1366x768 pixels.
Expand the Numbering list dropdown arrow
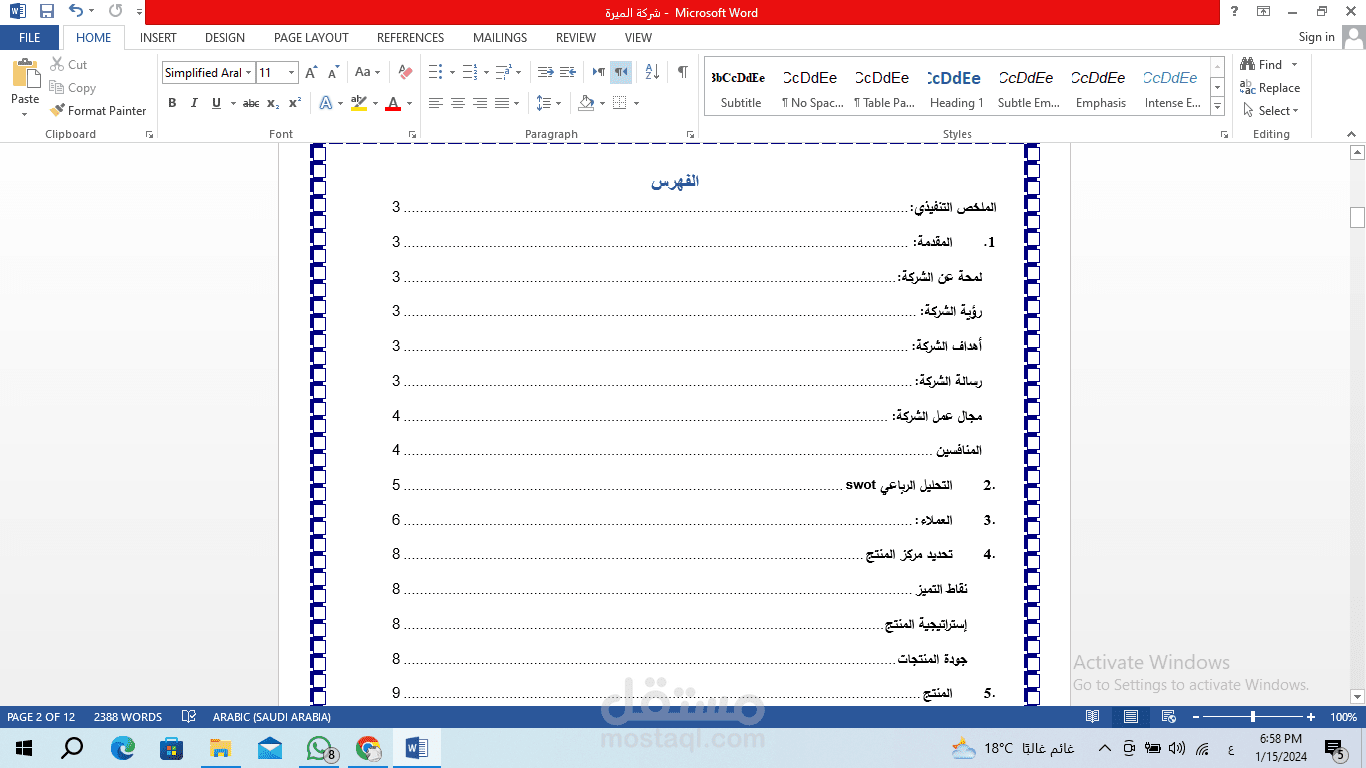point(486,73)
